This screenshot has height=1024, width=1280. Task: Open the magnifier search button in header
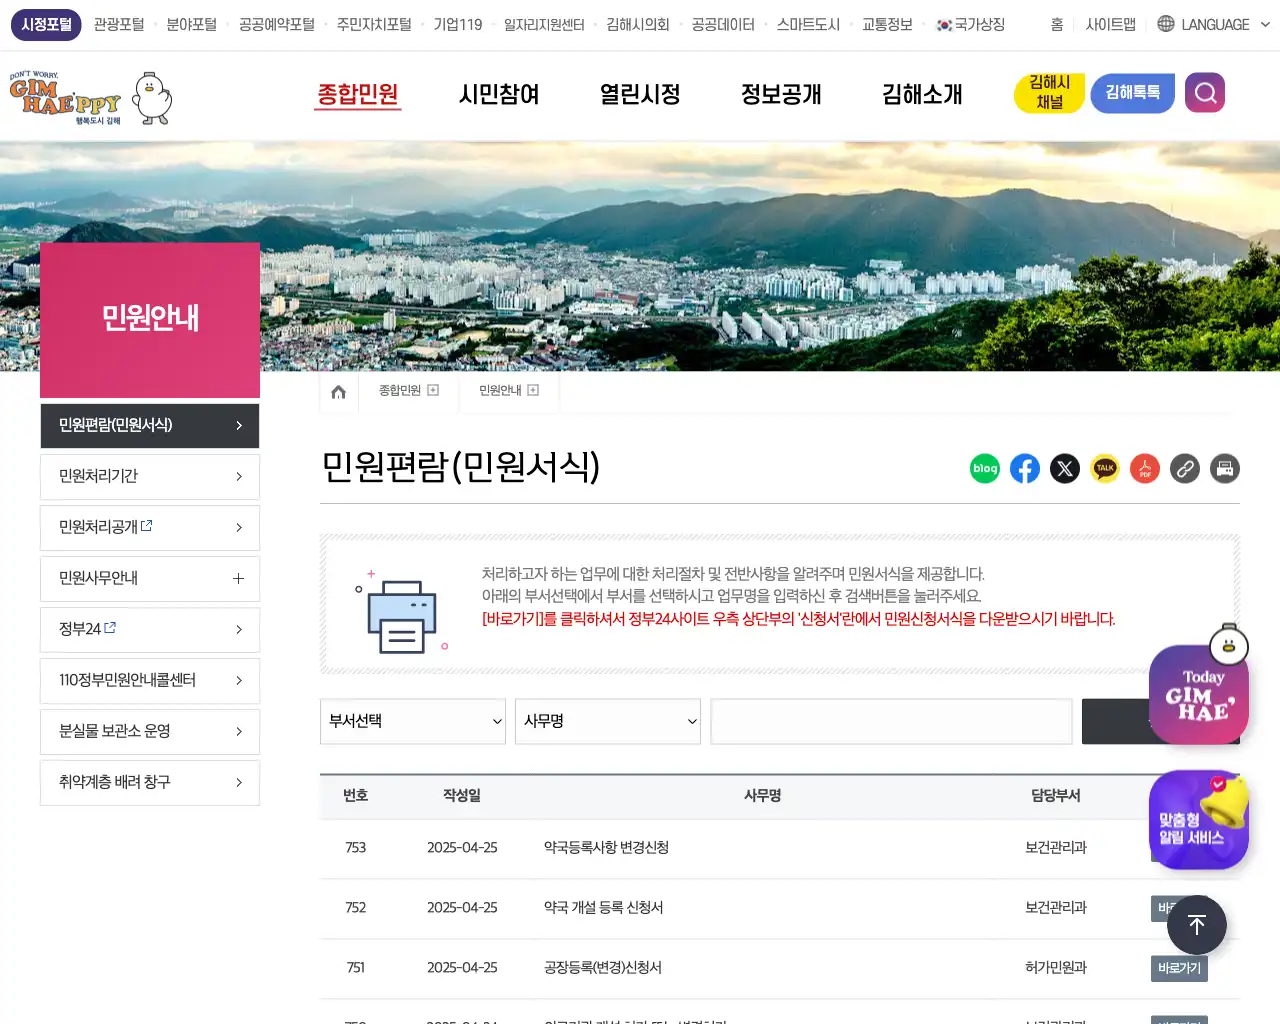pos(1205,93)
